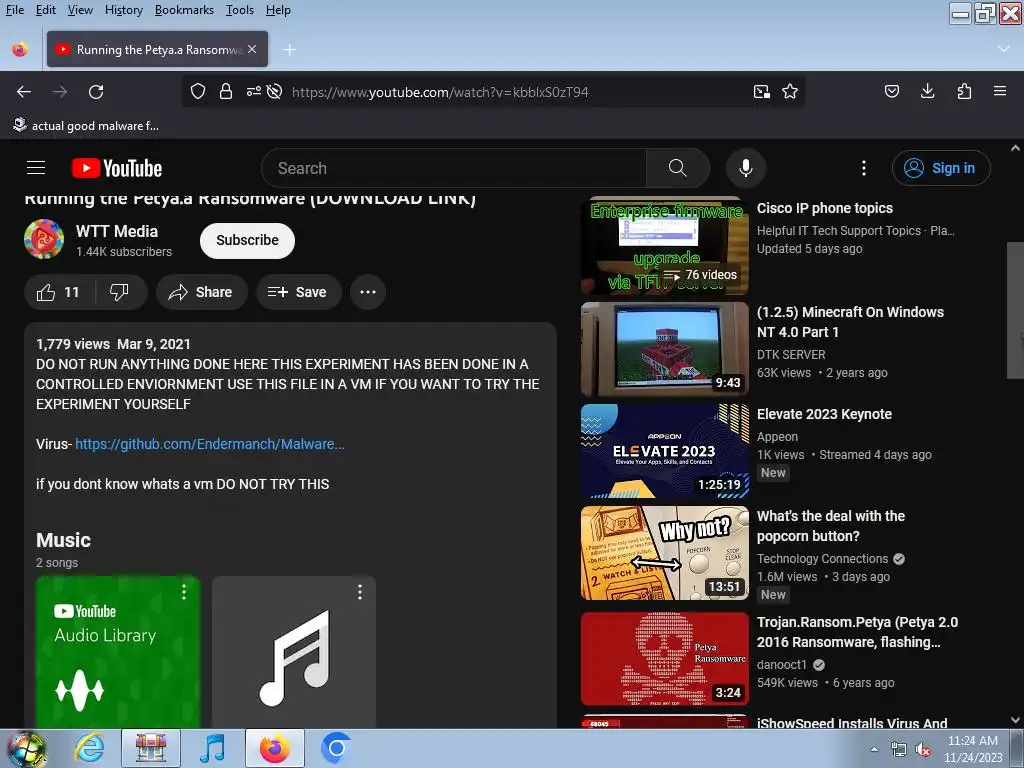The width and height of the screenshot is (1024, 768).
Task: Click the site security padlock icon
Action: [226, 91]
